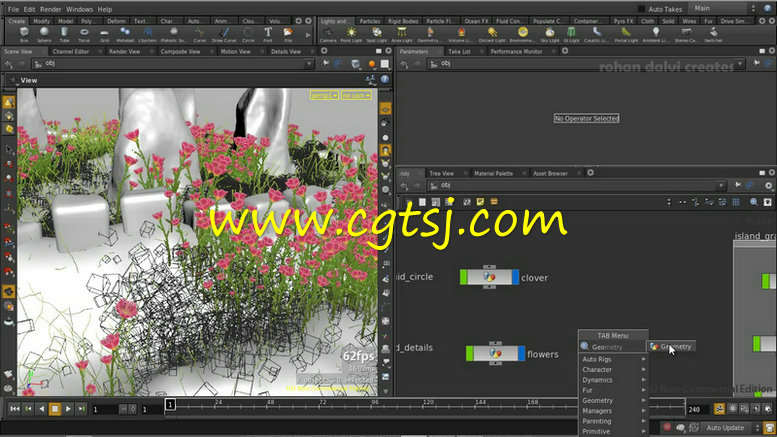Expand the network editor obj path dropdown

[x=721, y=186]
